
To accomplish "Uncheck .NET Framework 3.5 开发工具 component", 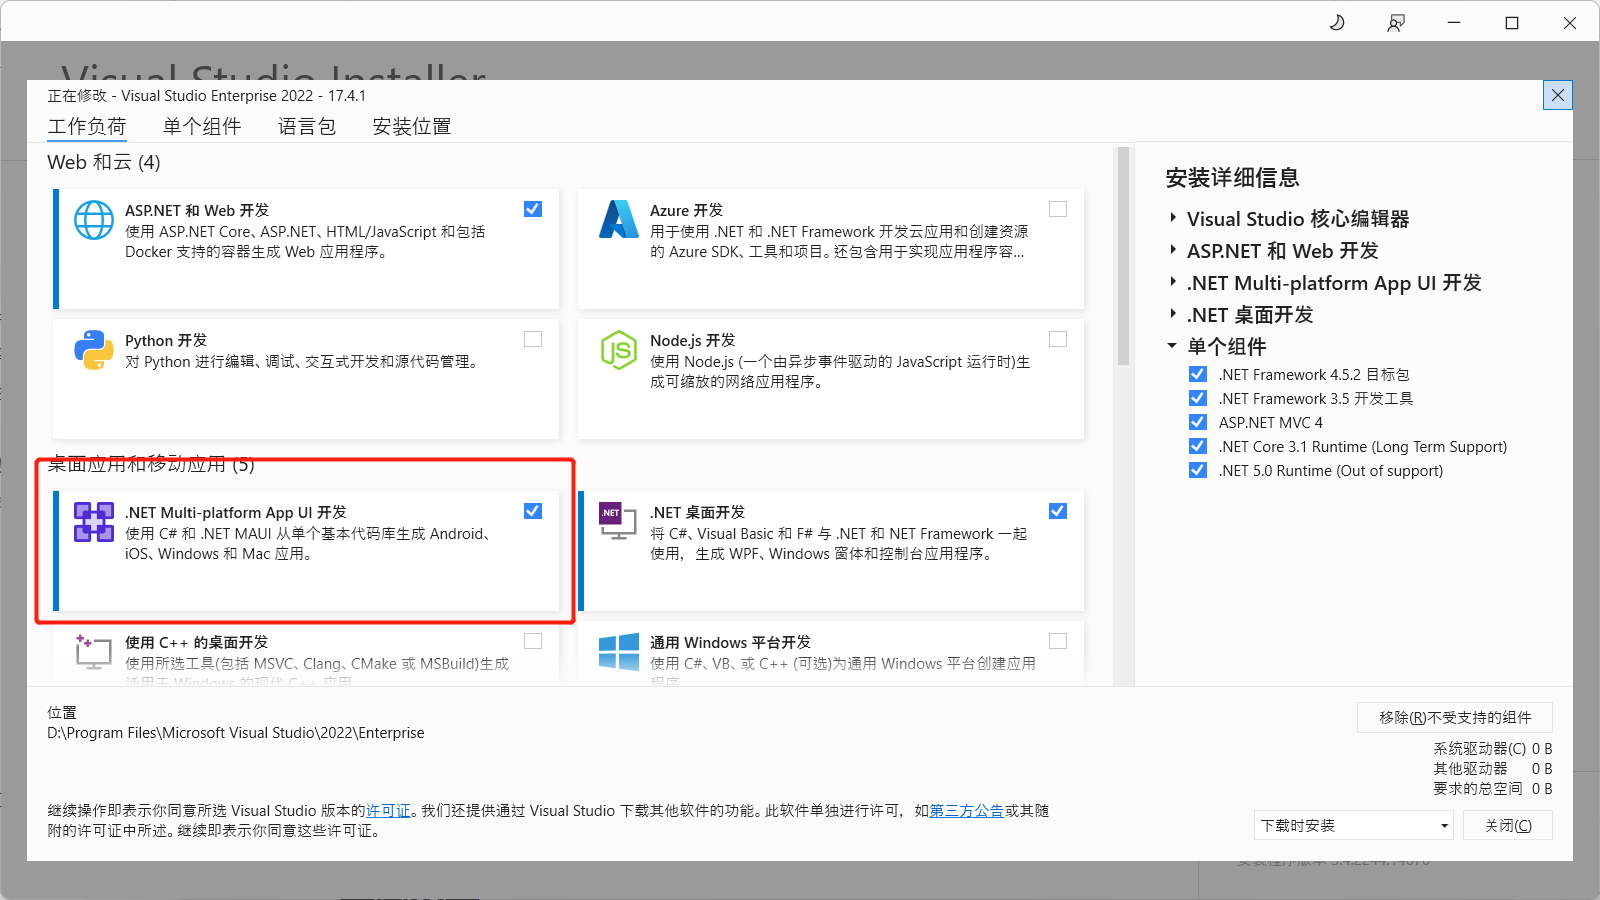I will pyautogui.click(x=1198, y=398).
